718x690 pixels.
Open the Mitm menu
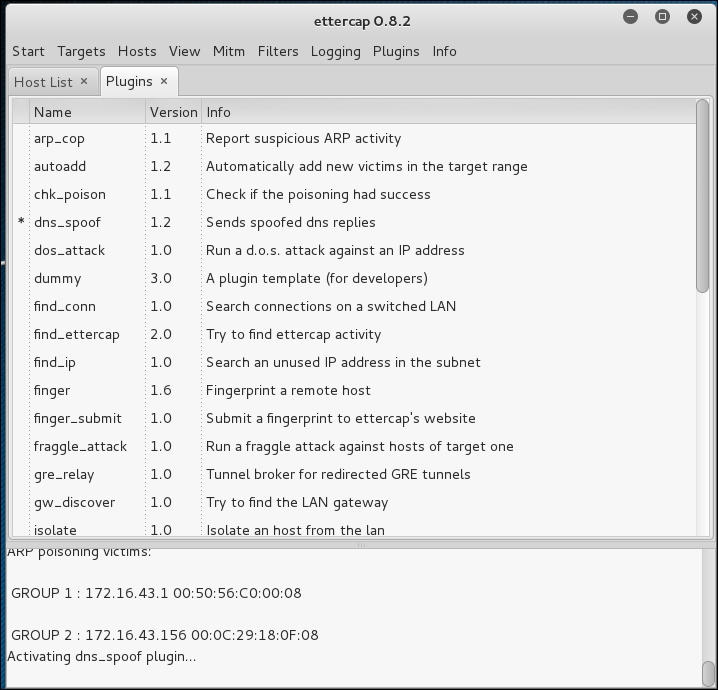(x=228, y=51)
